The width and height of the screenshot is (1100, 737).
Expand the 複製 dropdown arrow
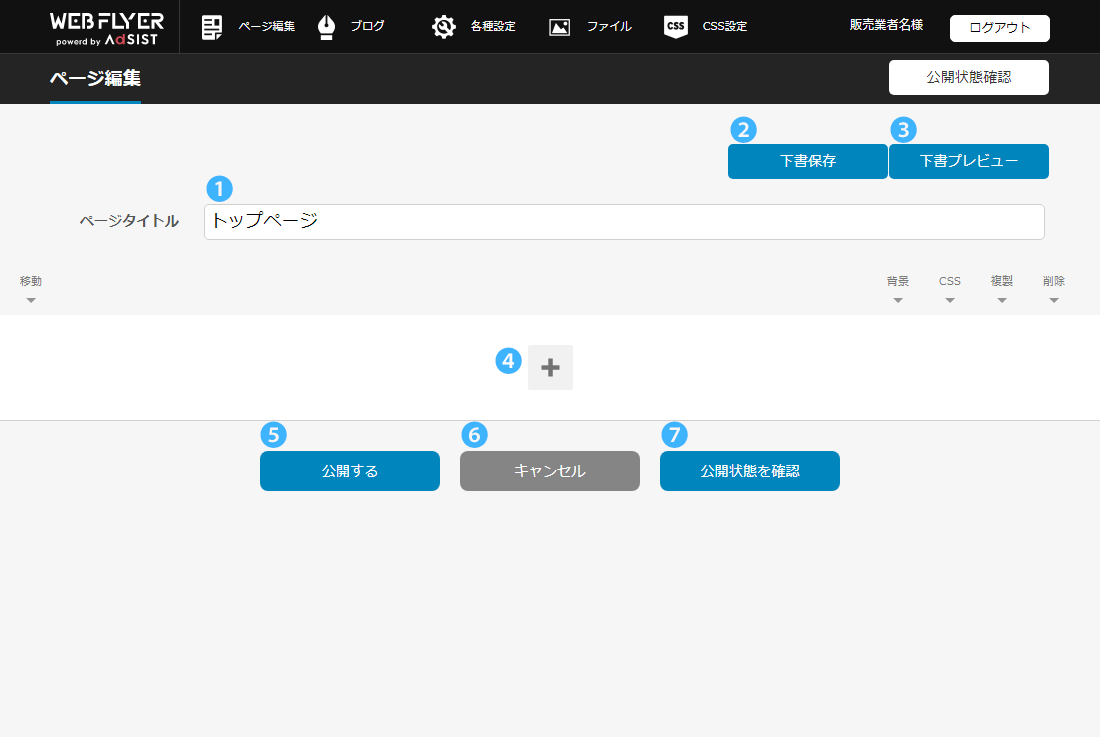[x=1002, y=300]
